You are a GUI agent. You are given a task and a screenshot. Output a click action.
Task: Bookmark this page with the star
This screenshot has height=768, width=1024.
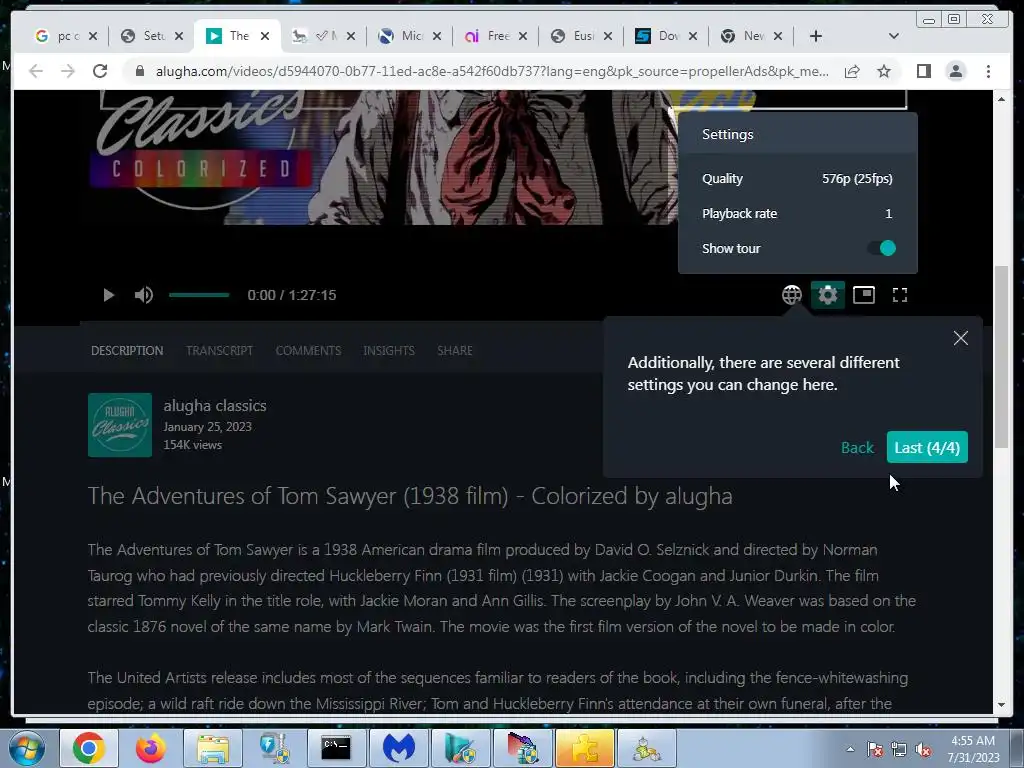(x=884, y=71)
